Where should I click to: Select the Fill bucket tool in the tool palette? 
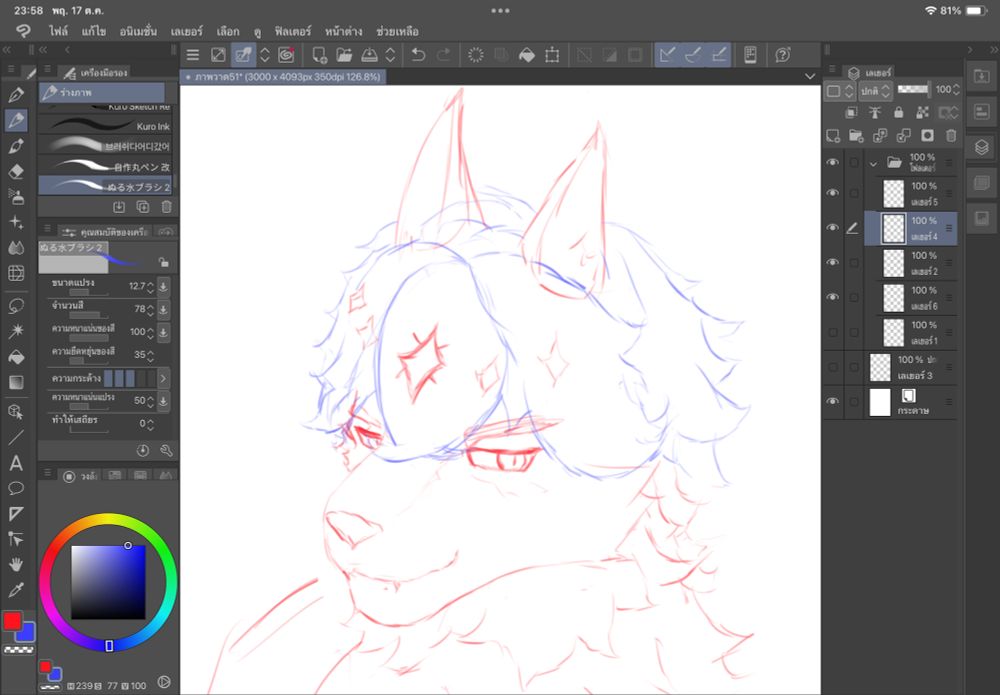pyautogui.click(x=16, y=356)
